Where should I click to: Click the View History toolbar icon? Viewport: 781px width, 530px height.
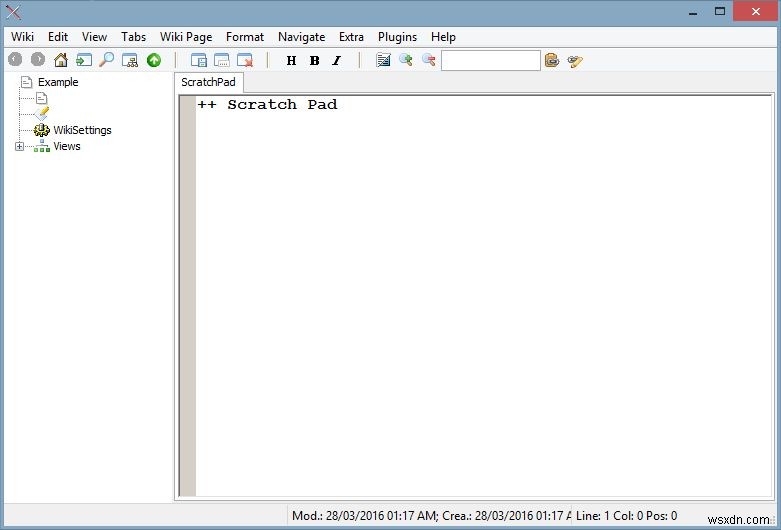coord(130,60)
